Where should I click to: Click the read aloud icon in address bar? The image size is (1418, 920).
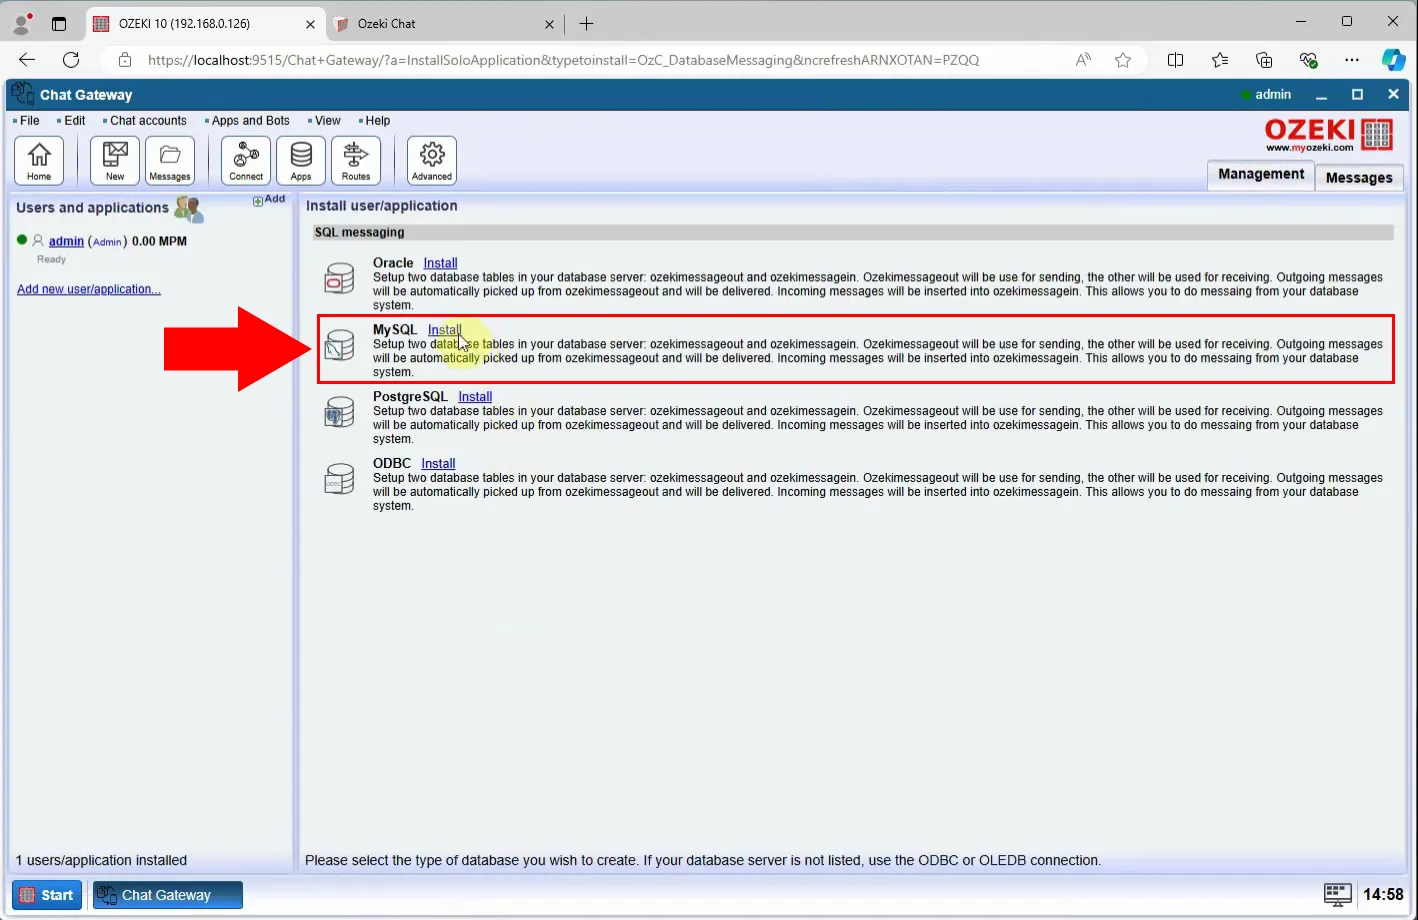coord(1083,60)
